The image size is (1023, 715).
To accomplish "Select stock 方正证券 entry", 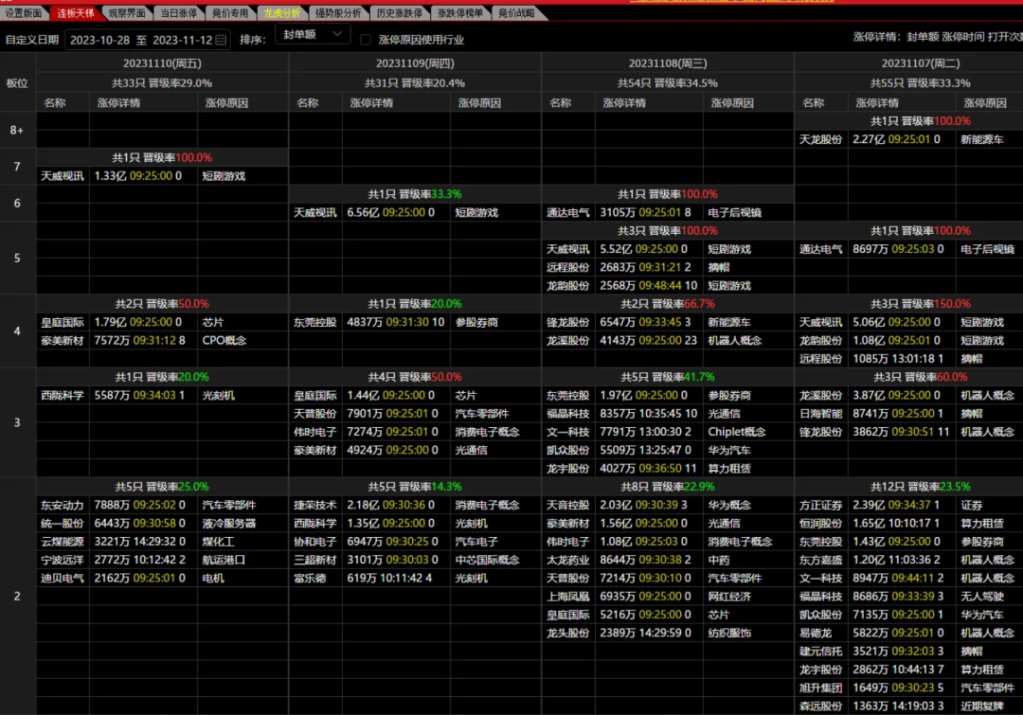I will pyautogui.click(x=819, y=505).
